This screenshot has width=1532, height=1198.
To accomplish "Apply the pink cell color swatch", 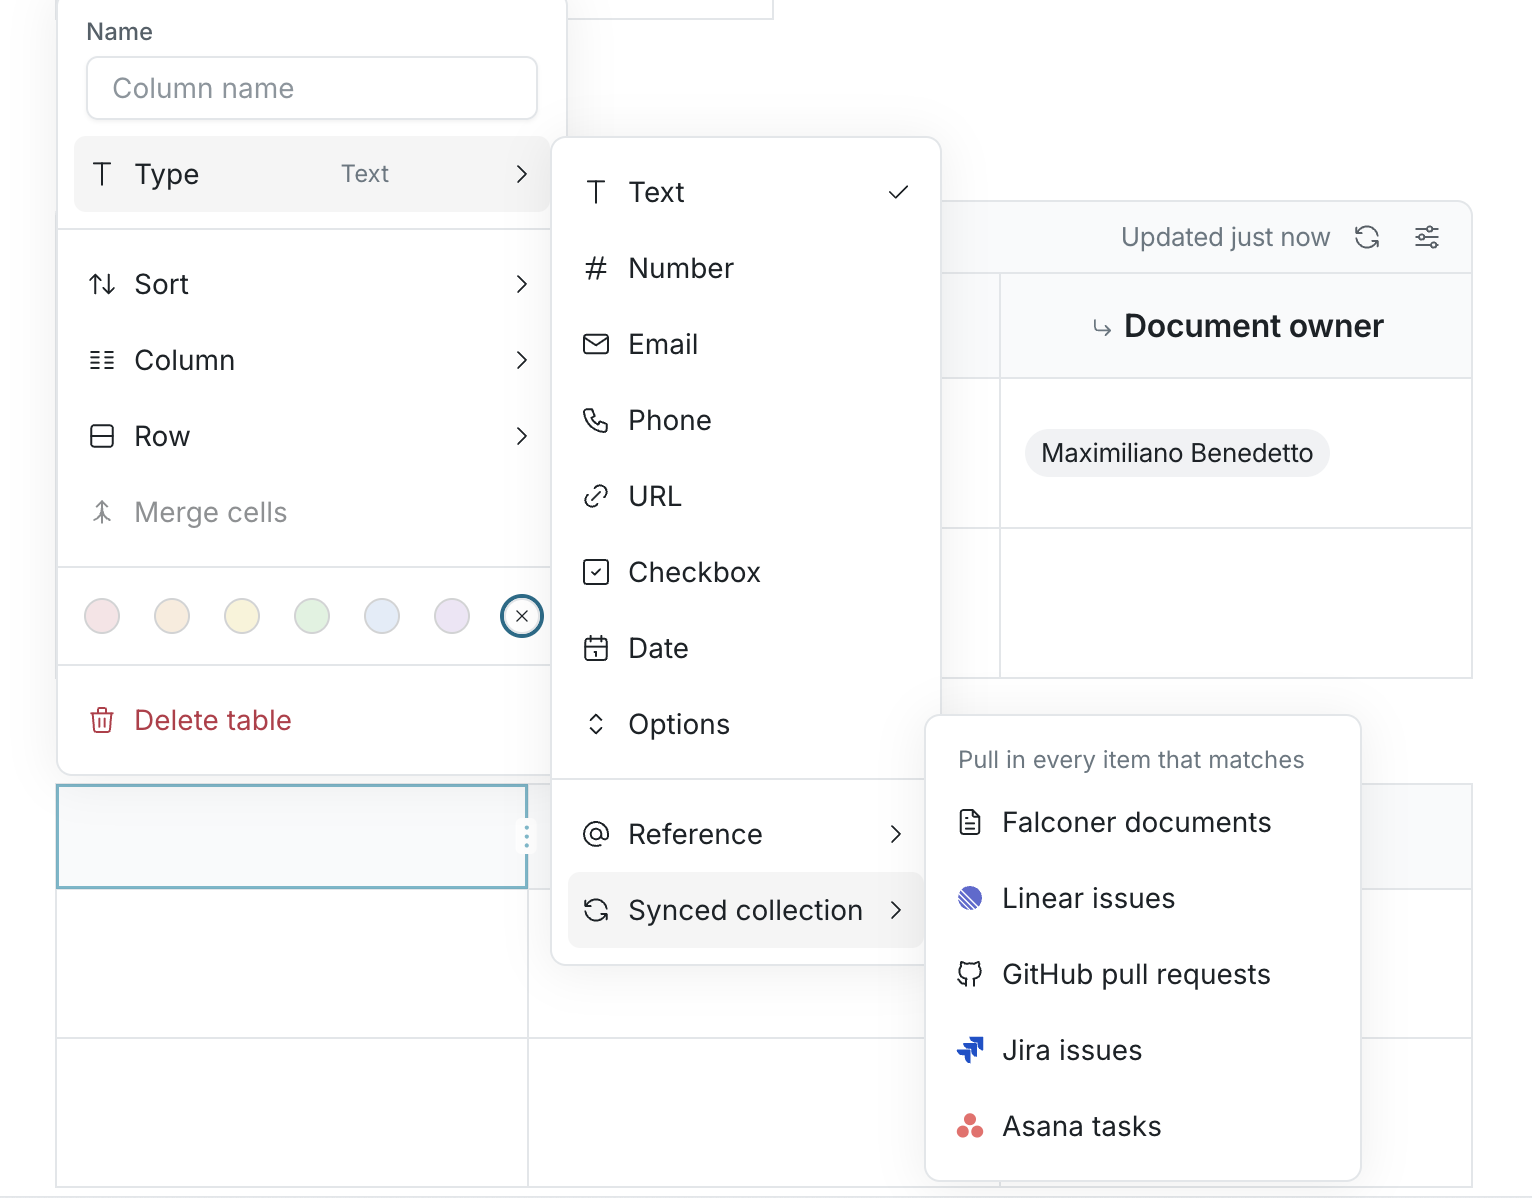I will (102, 616).
